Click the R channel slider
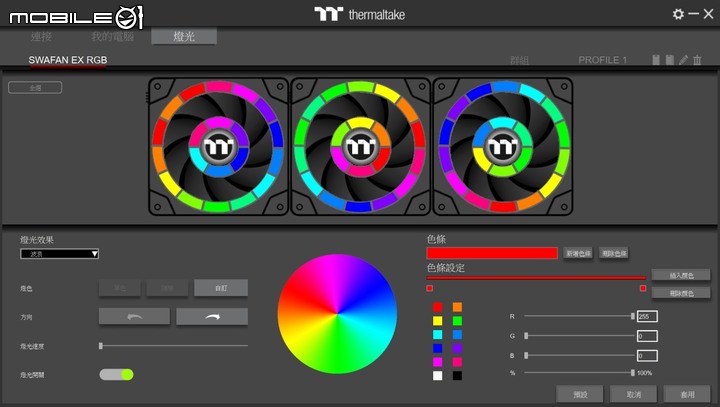 (x=579, y=316)
